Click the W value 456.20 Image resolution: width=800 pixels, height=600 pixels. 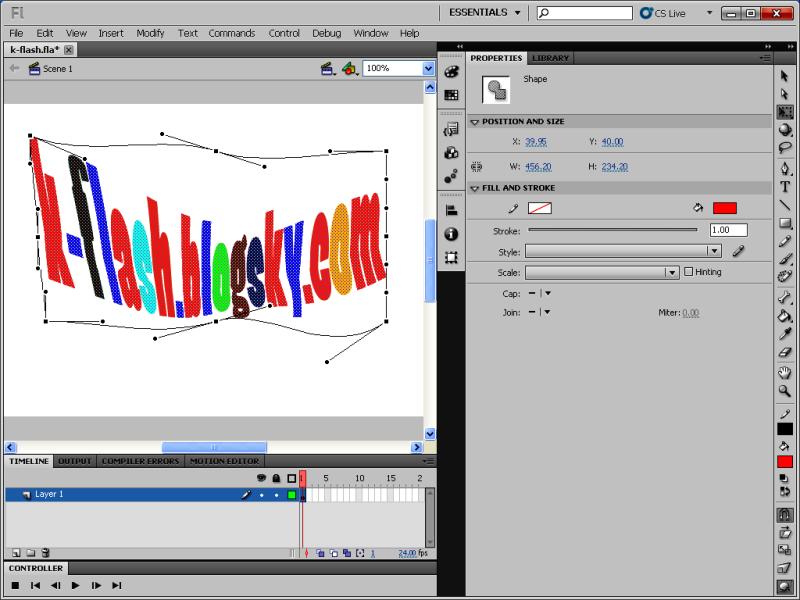pyautogui.click(x=538, y=166)
